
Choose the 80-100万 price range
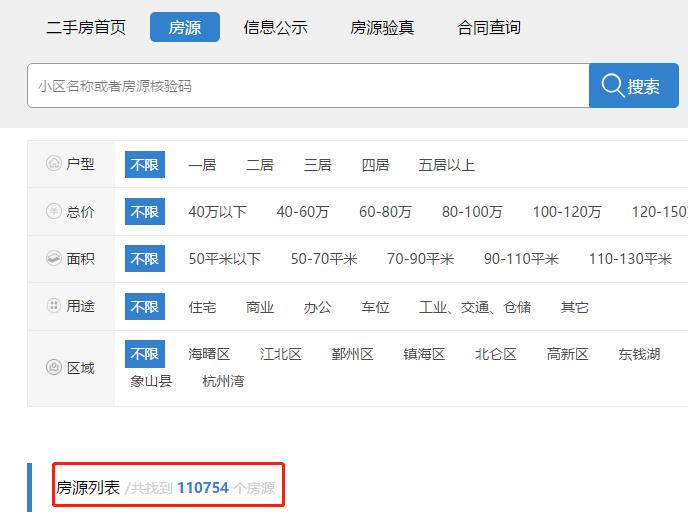click(472, 212)
